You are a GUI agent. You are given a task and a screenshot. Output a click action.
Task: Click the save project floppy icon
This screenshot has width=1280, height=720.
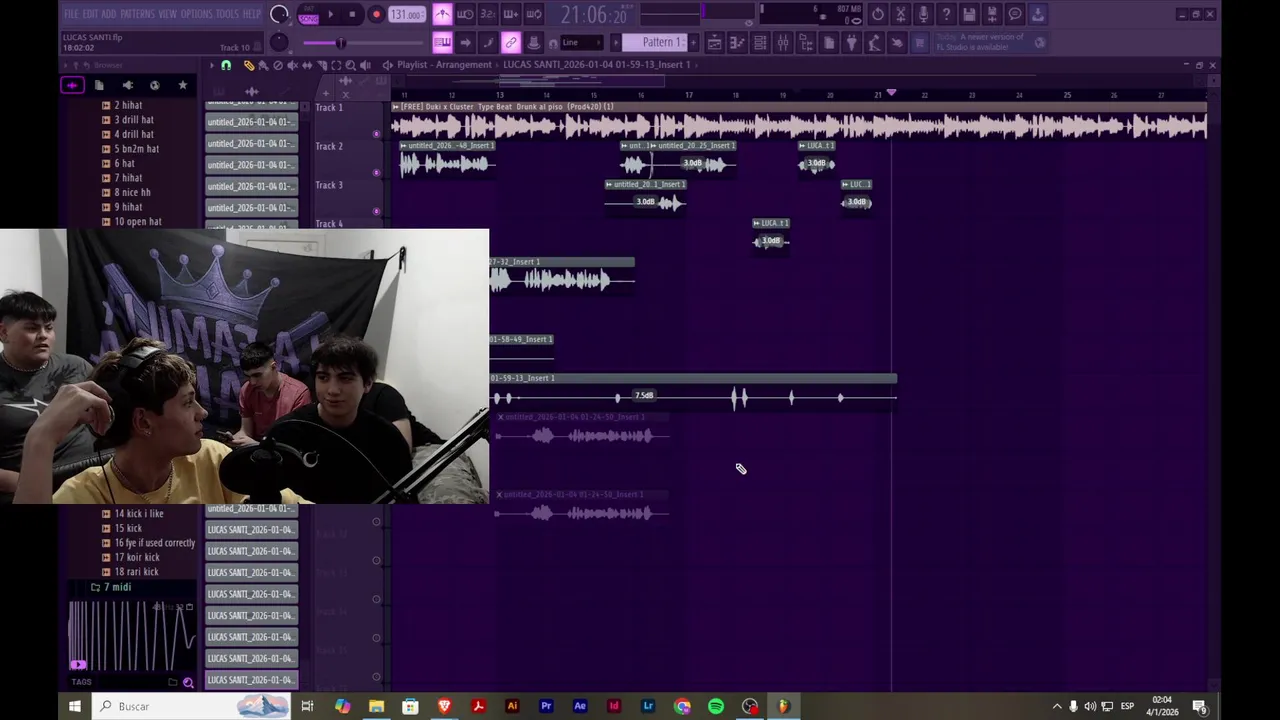coord(969,14)
